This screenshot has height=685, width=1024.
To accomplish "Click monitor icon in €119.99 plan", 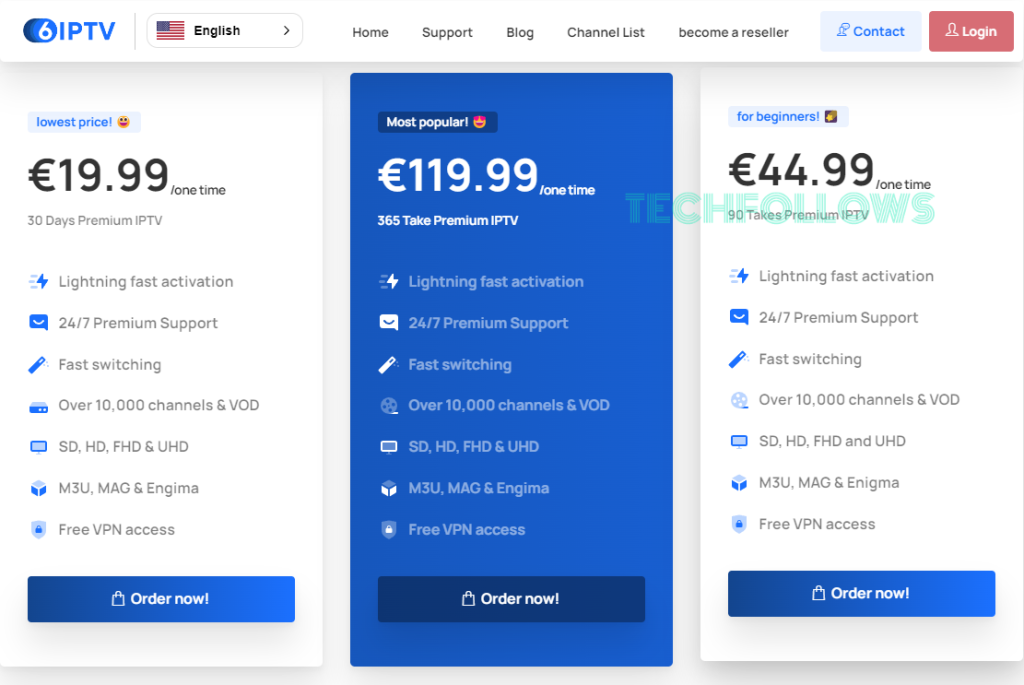I will 389,447.
